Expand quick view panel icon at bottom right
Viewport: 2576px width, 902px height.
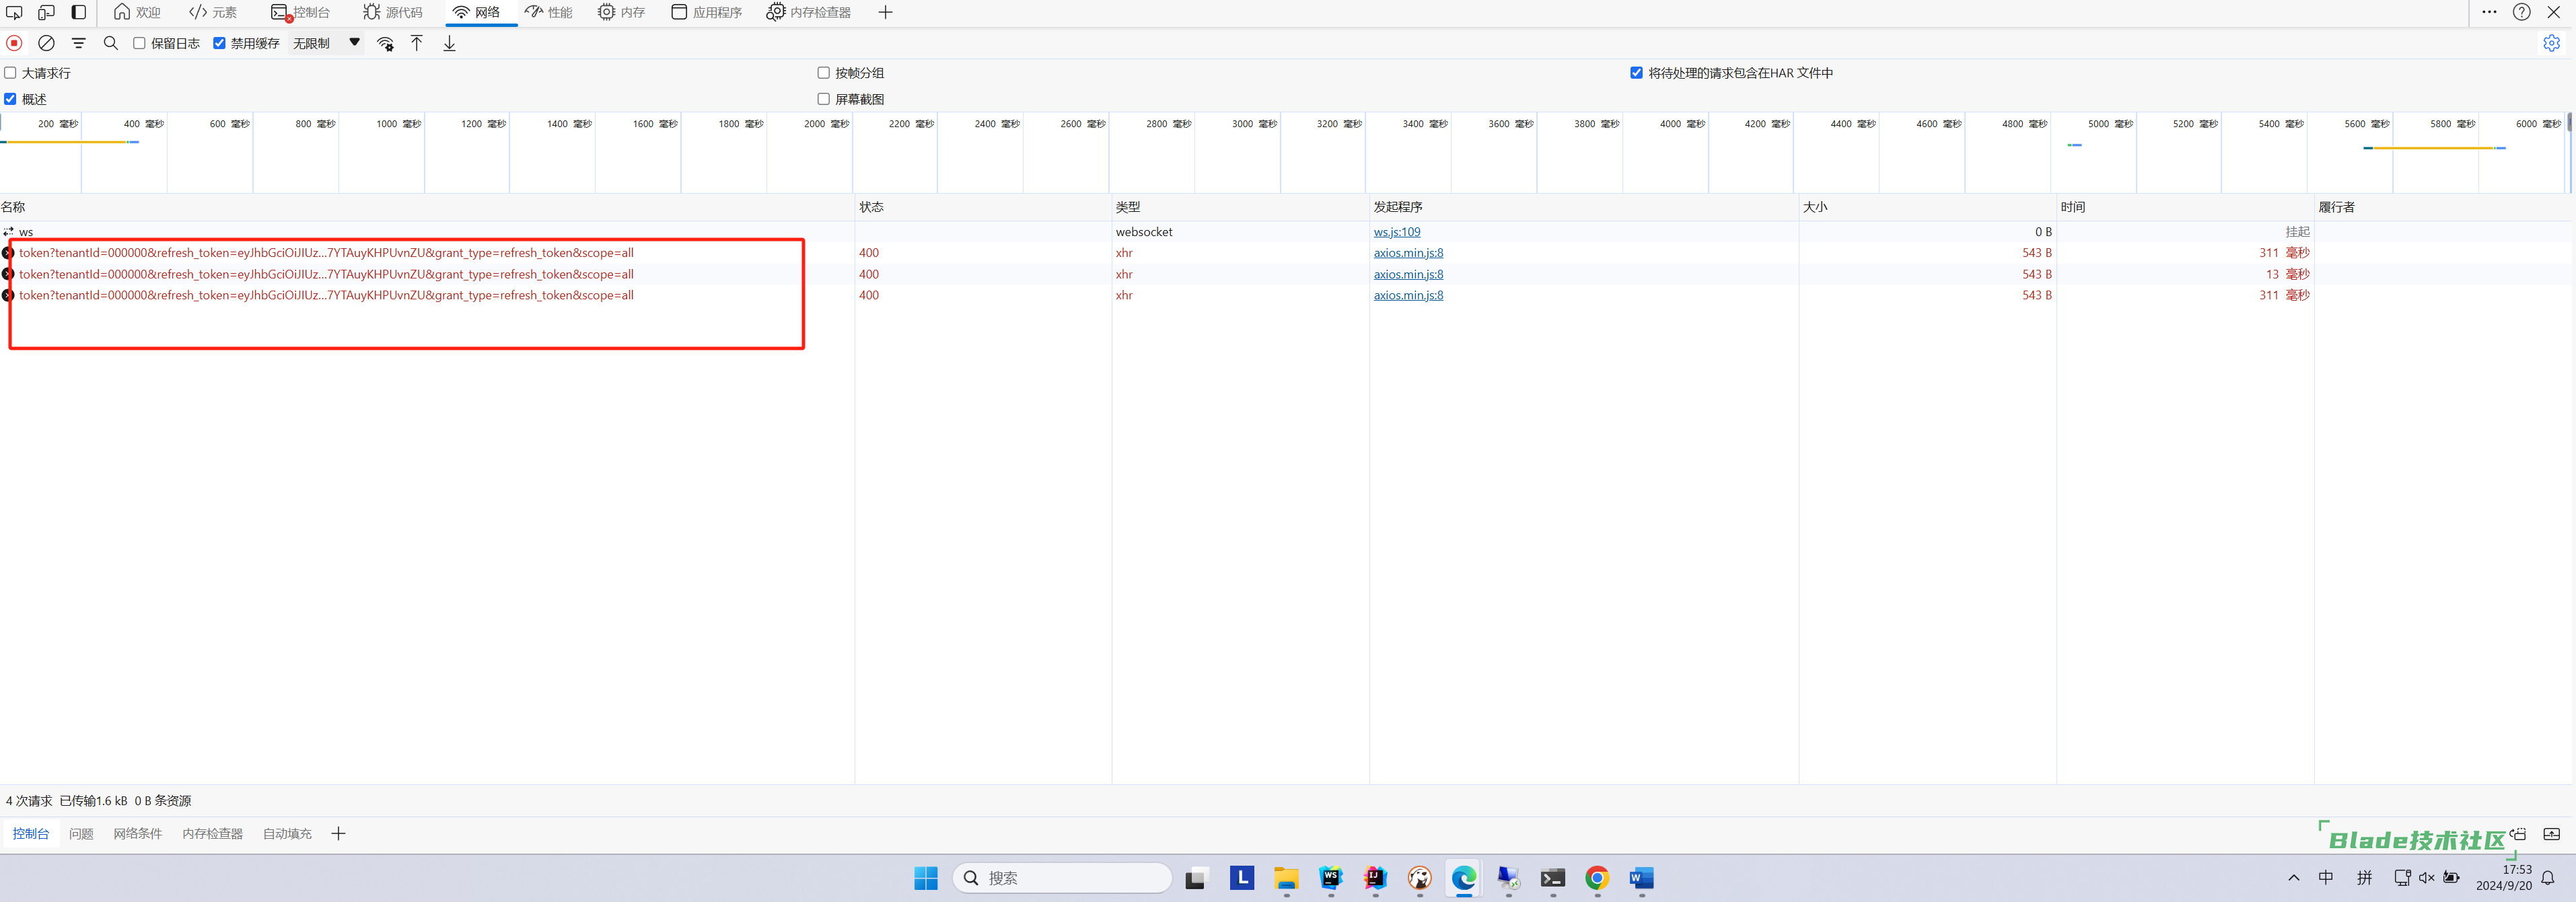2551,833
